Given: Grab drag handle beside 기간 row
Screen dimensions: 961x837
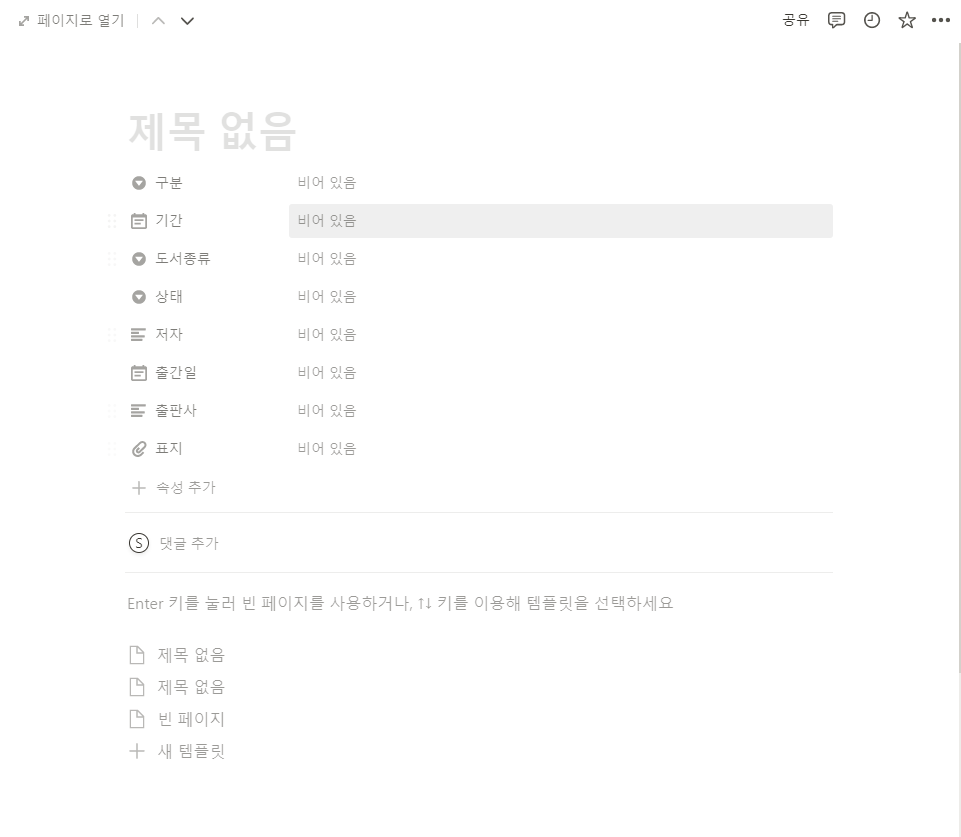Looking at the screenshot, I should pos(112,221).
